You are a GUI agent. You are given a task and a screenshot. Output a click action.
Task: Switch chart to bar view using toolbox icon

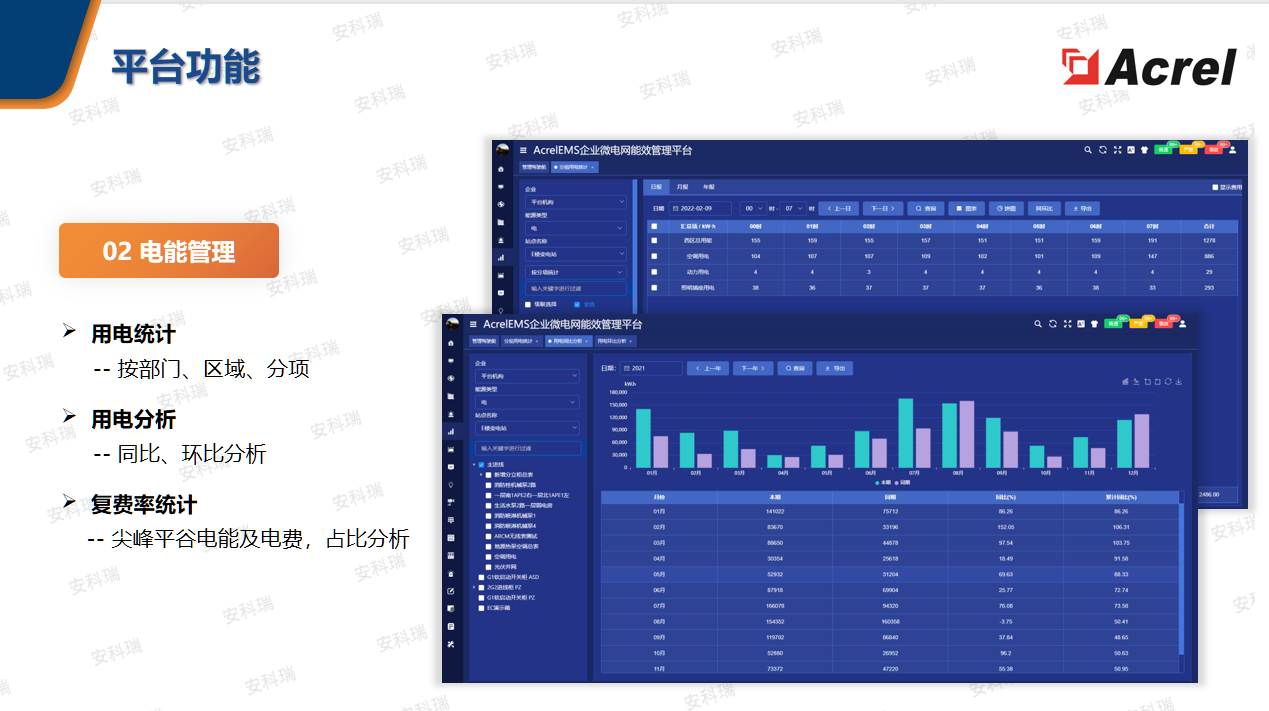click(x=1125, y=382)
